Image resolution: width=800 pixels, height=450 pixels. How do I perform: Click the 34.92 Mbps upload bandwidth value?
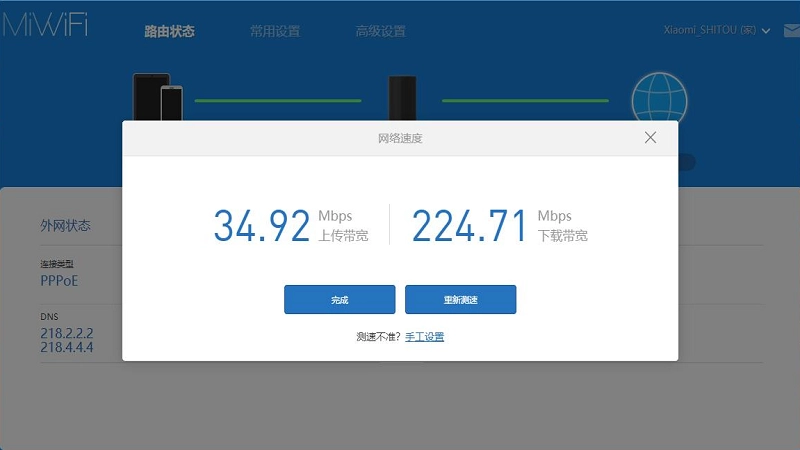262,226
